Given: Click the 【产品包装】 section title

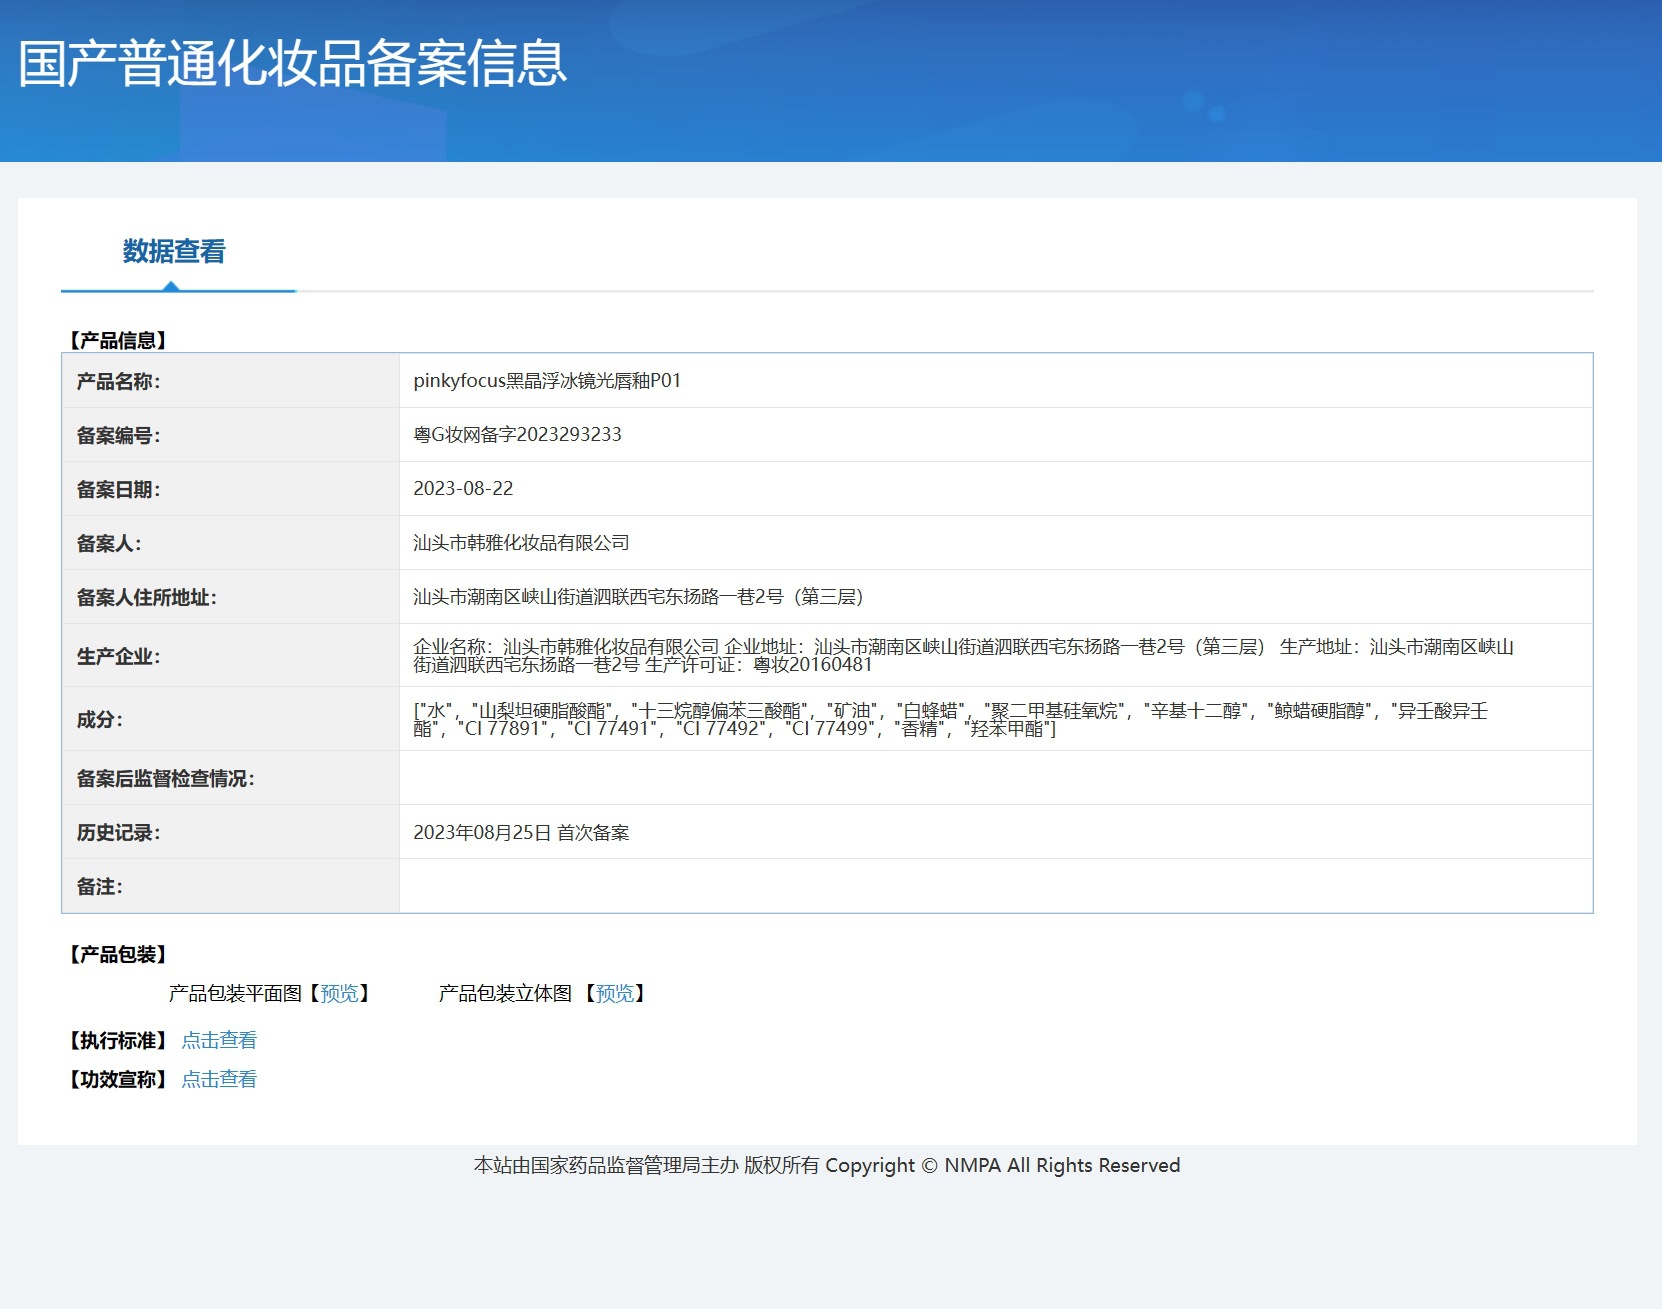Looking at the screenshot, I should (118, 954).
